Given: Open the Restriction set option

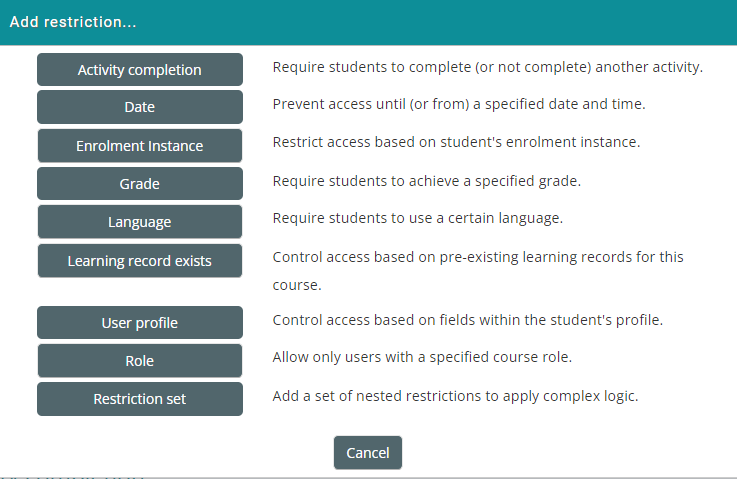Looking at the screenshot, I should 140,399.
